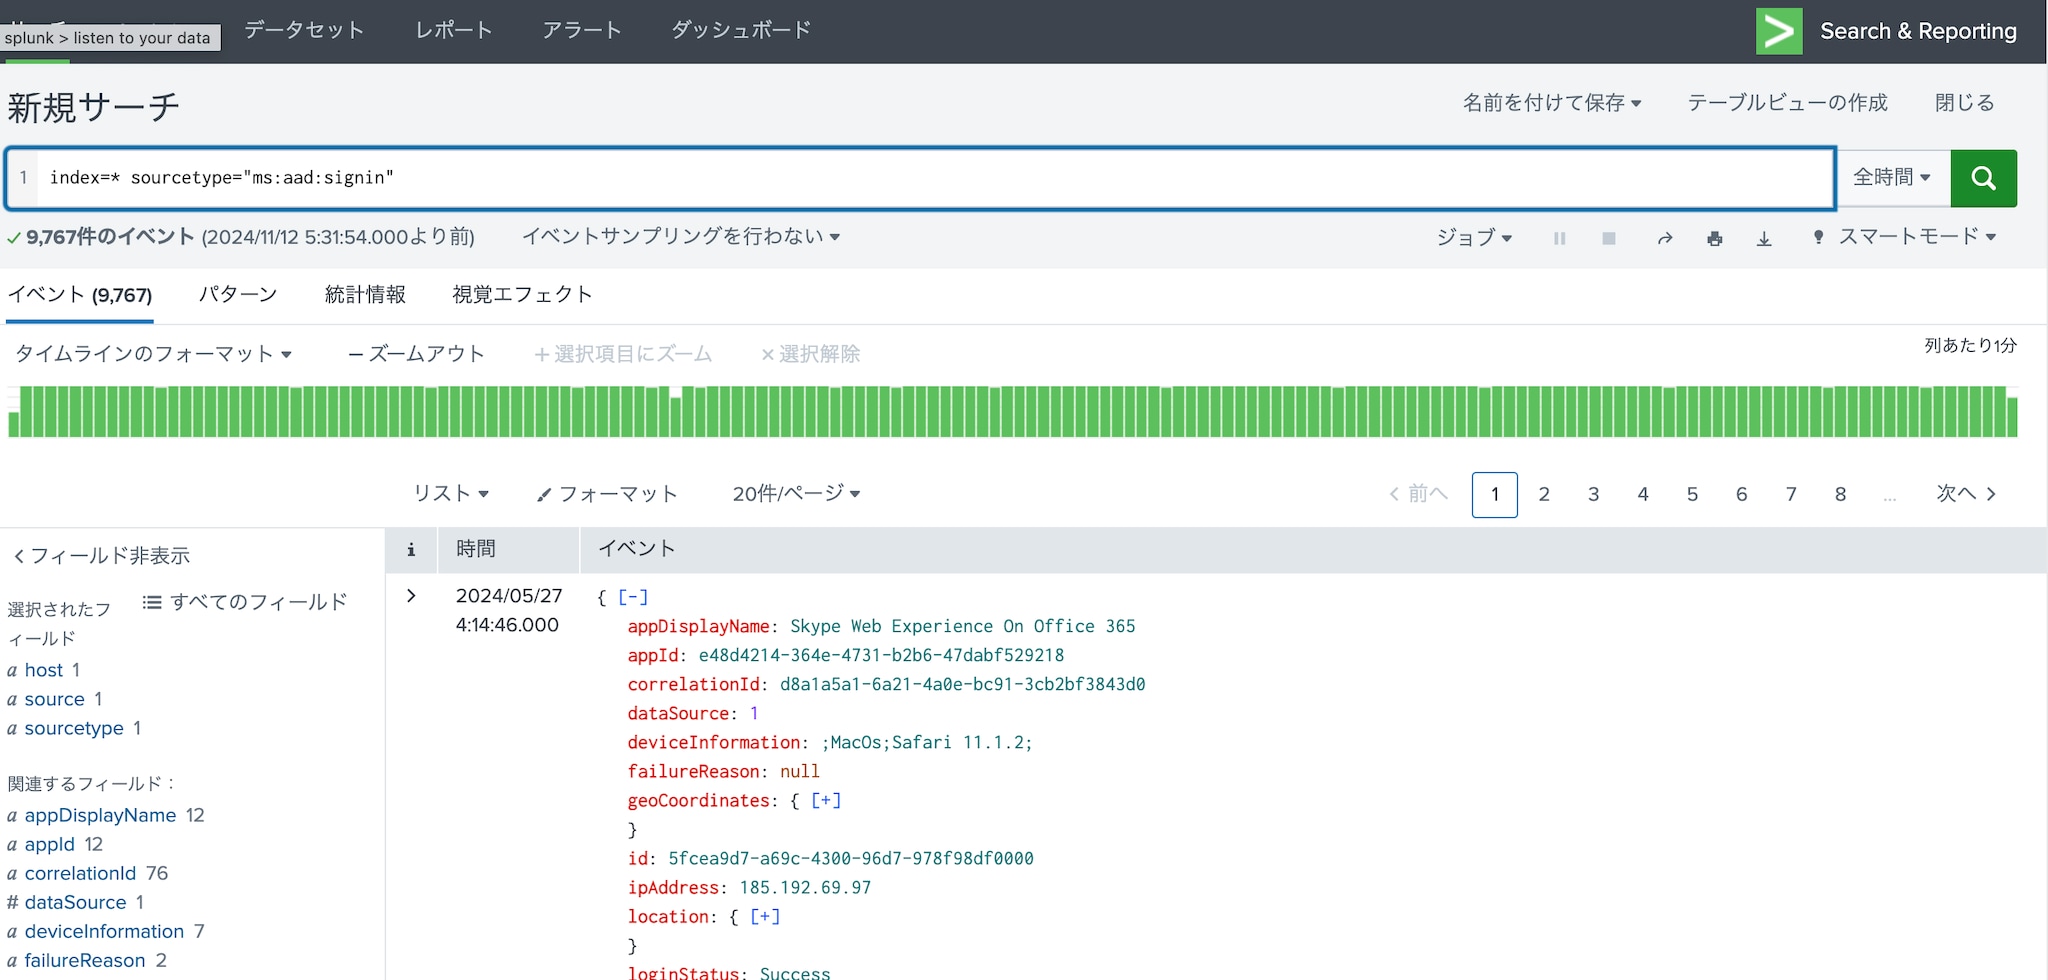Image resolution: width=2048 pixels, height=980 pixels.
Task: Go to results page 8
Action: (x=1840, y=494)
